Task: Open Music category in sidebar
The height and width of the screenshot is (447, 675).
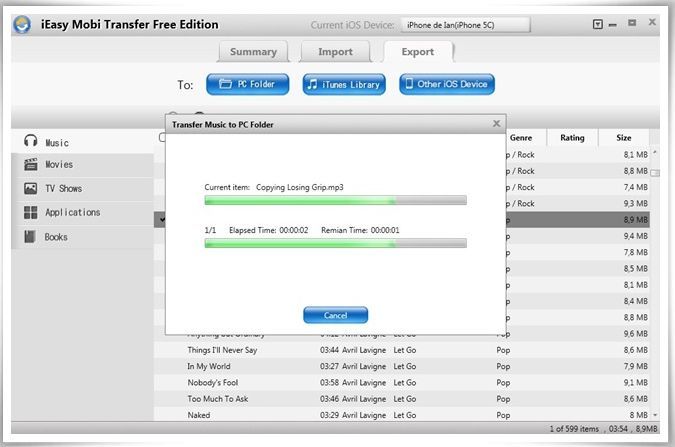Action: 83,141
